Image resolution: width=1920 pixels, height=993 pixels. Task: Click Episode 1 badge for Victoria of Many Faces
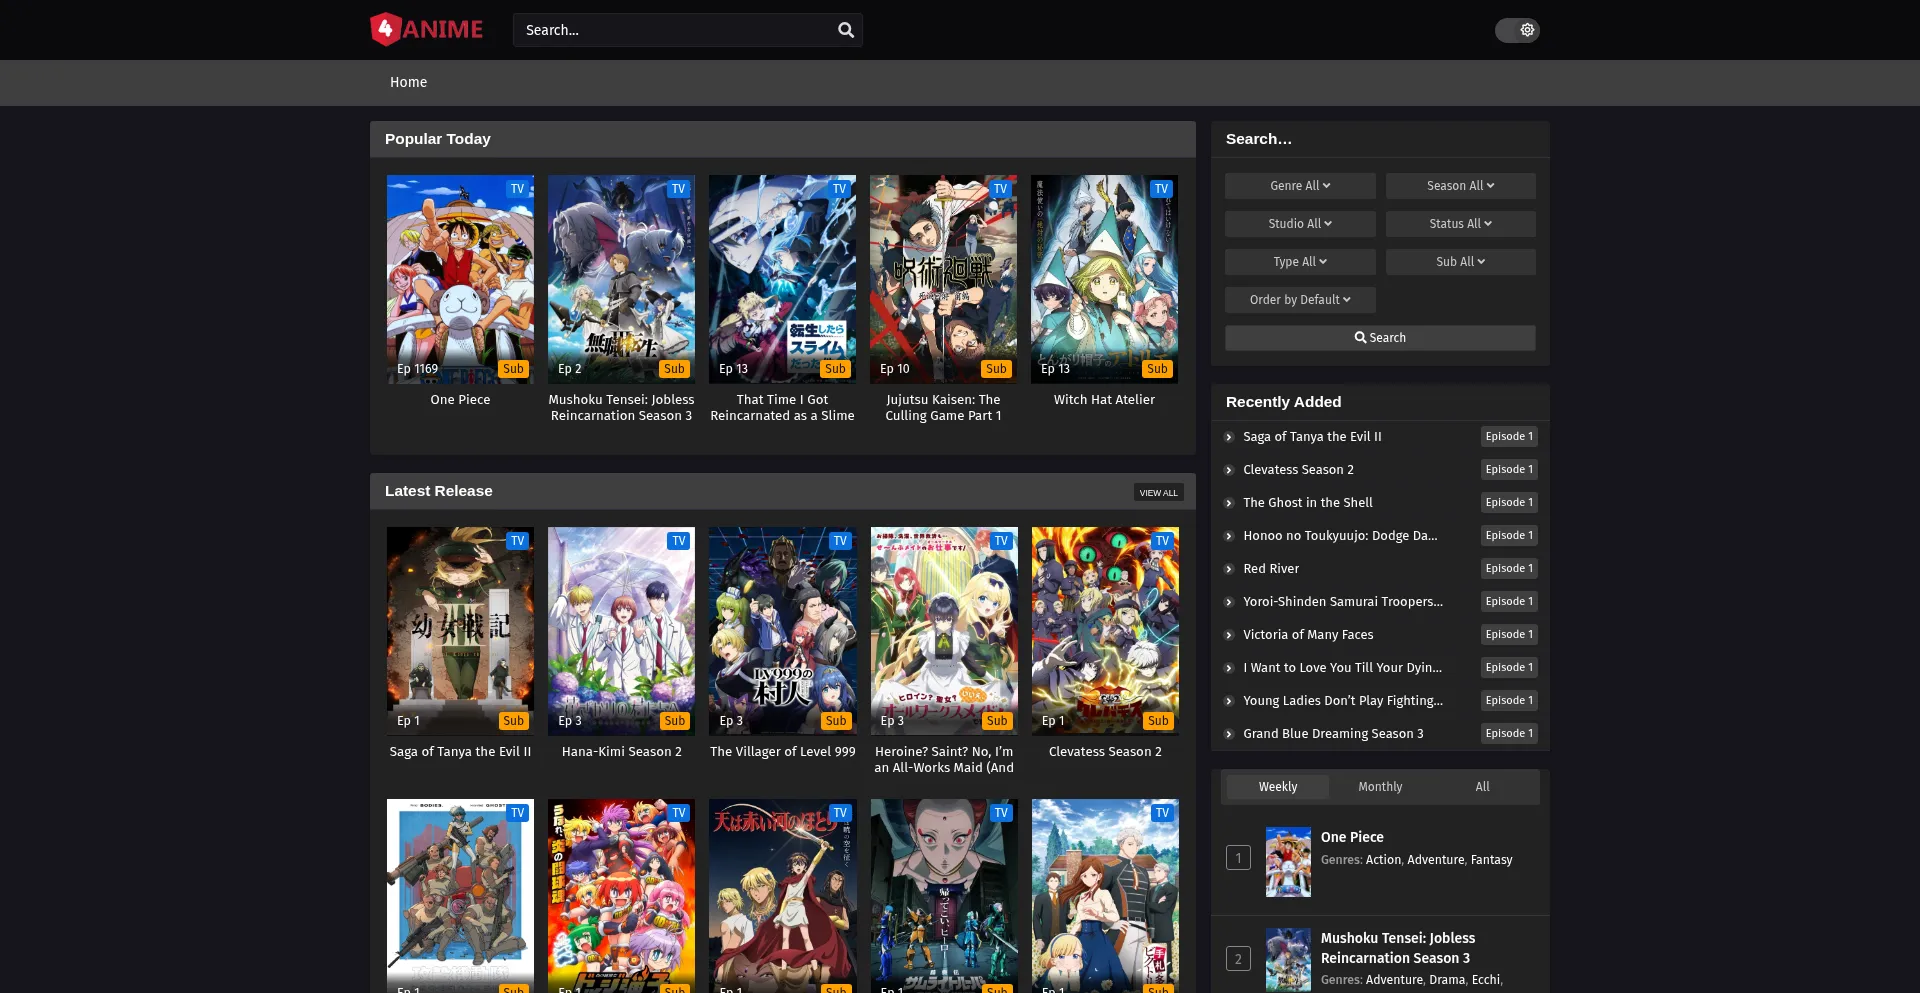click(1508, 635)
